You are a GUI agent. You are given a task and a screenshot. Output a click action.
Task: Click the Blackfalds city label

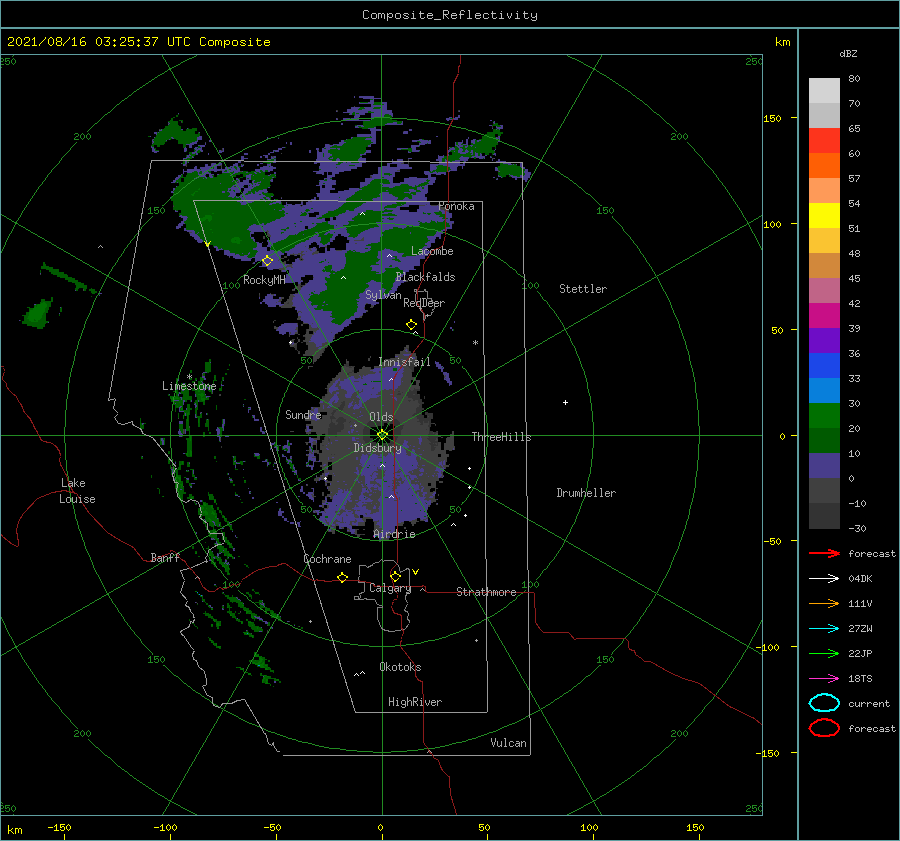[x=425, y=277]
